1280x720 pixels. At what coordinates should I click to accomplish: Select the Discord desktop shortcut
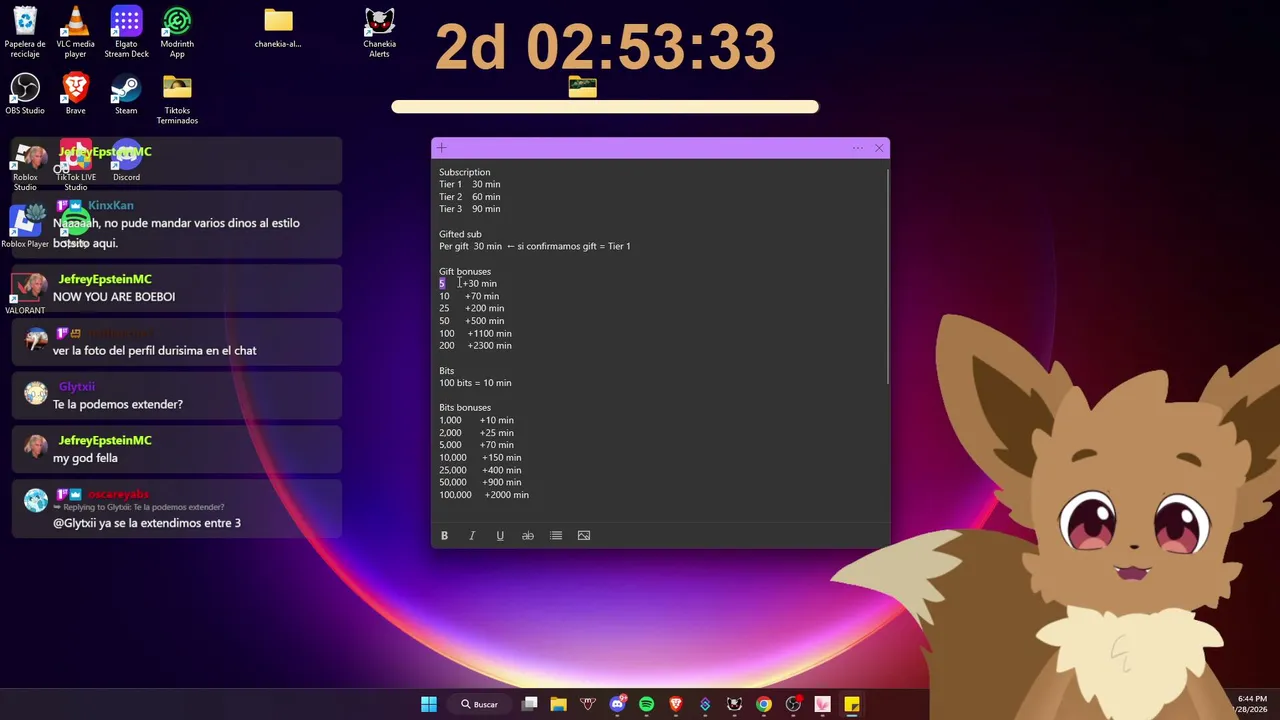point(126,161)
